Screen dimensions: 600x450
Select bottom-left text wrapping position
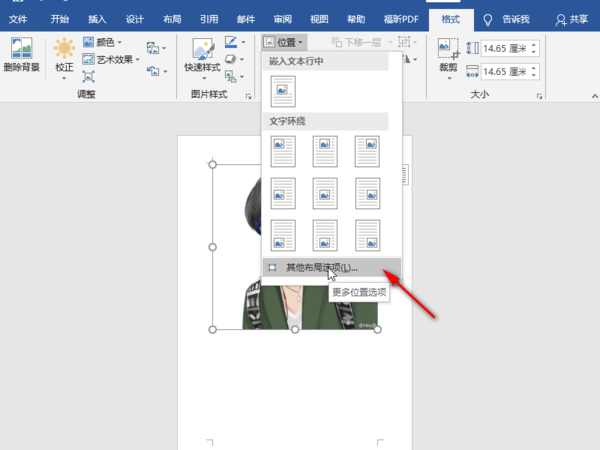[x=283, y=236]
